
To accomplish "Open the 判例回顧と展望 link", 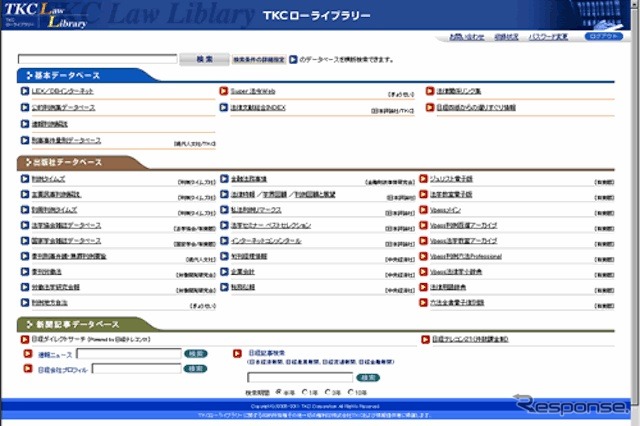I will [315, 195].
